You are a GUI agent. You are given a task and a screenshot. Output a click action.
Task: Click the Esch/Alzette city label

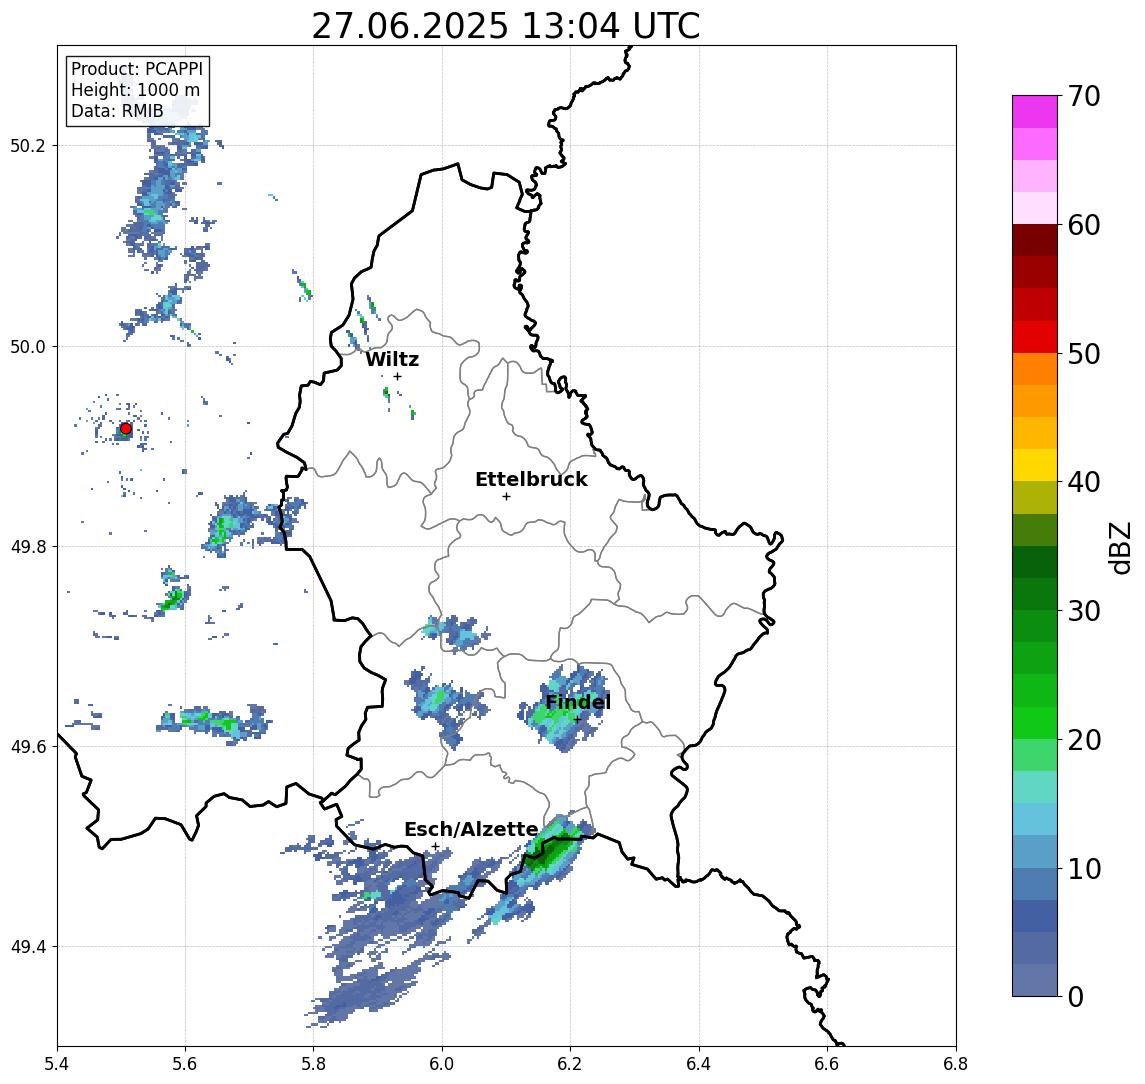471,830
